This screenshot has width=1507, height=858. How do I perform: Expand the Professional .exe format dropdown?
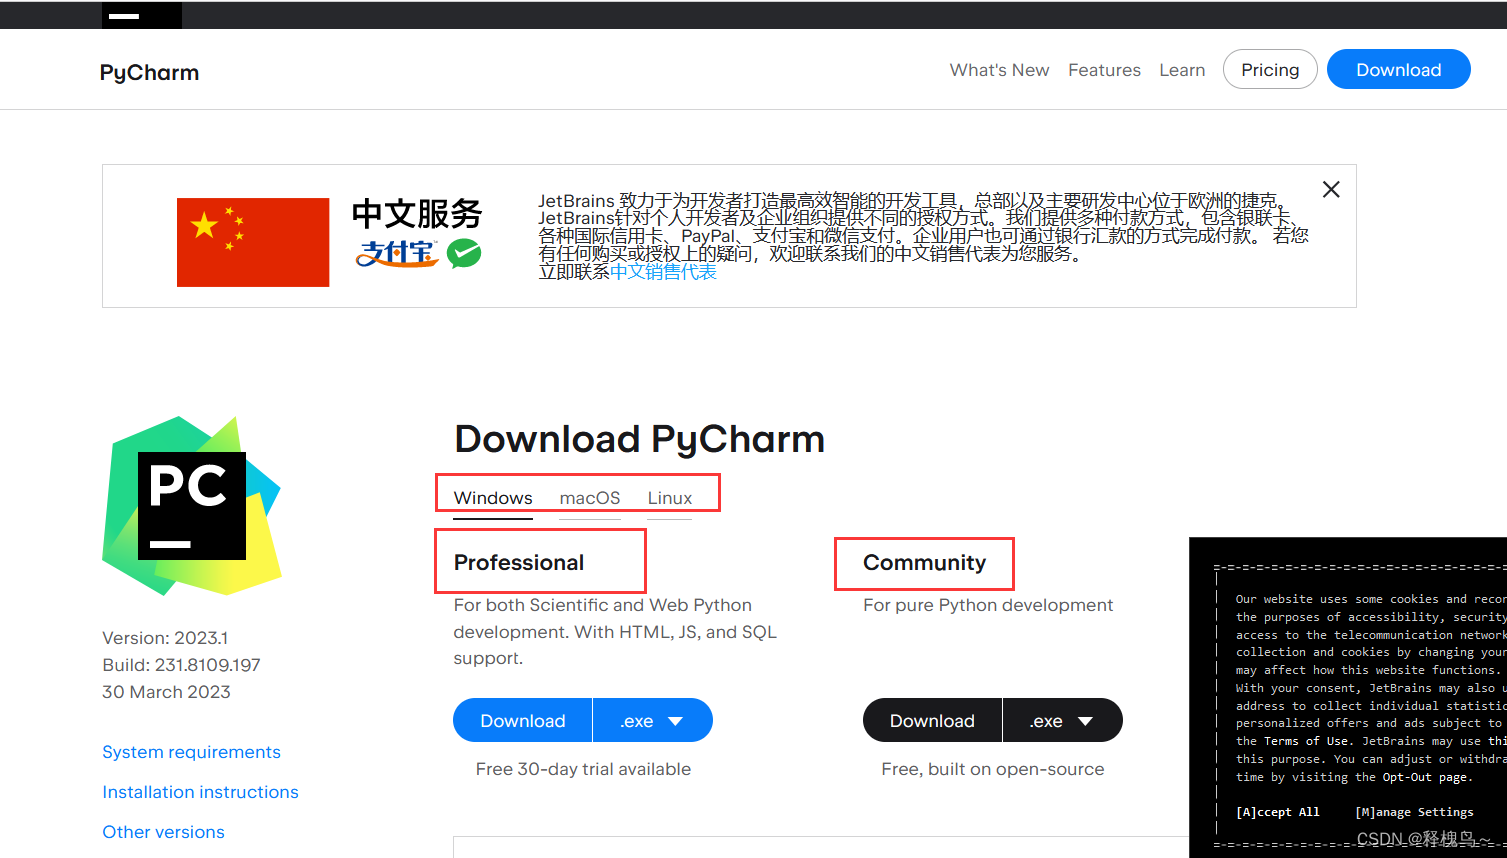[x=653, y=720]
